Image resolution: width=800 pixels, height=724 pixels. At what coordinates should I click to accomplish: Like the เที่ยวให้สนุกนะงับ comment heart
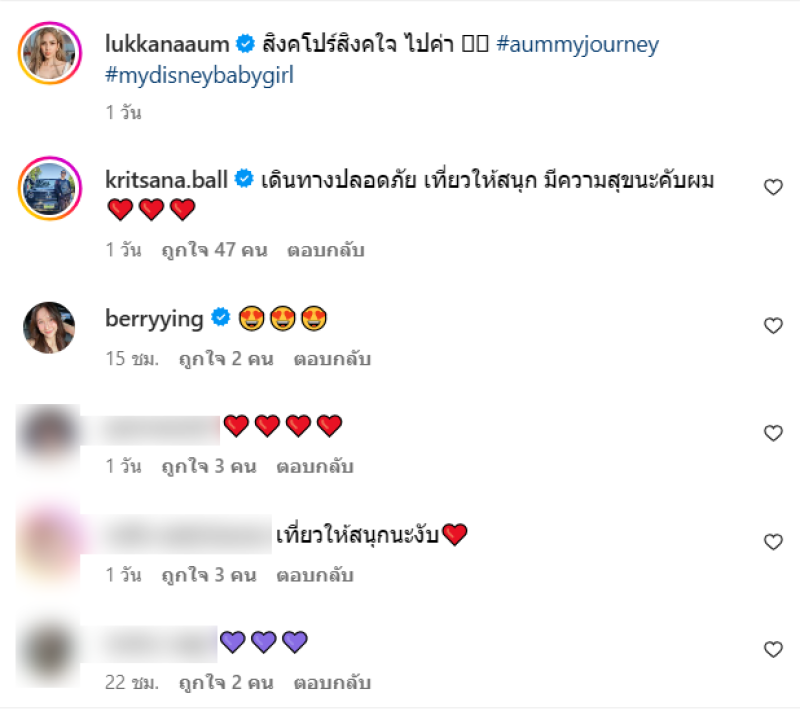pyautogui.click(x=773, y=542)
